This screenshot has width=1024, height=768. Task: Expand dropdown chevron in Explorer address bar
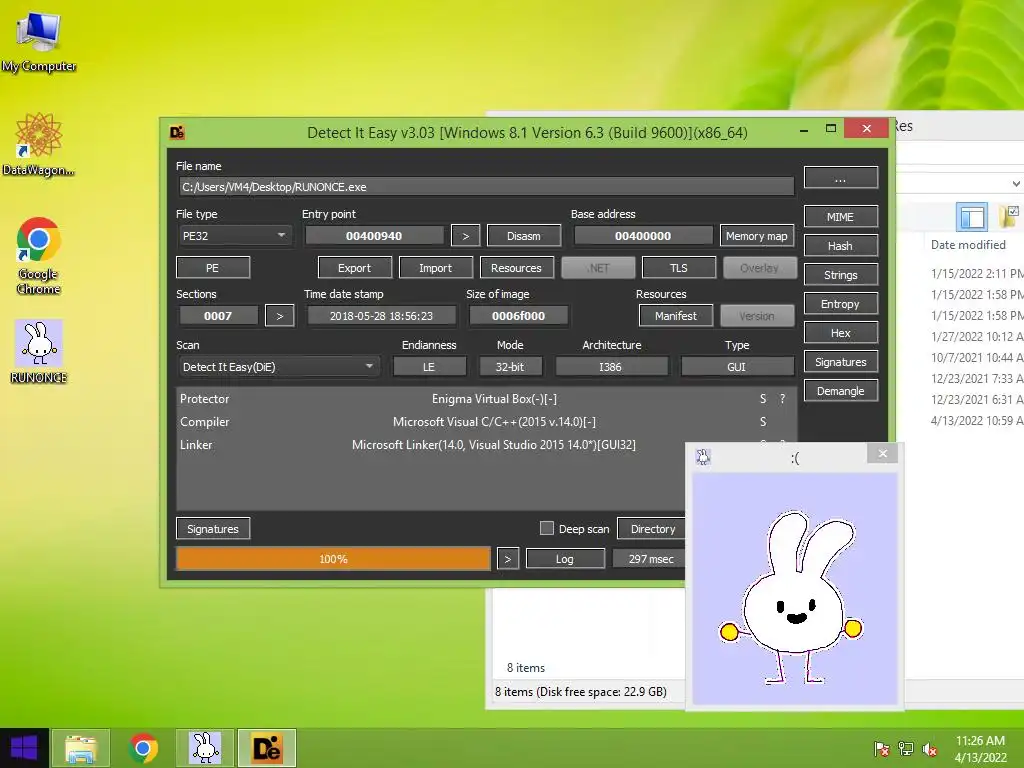1016,184
